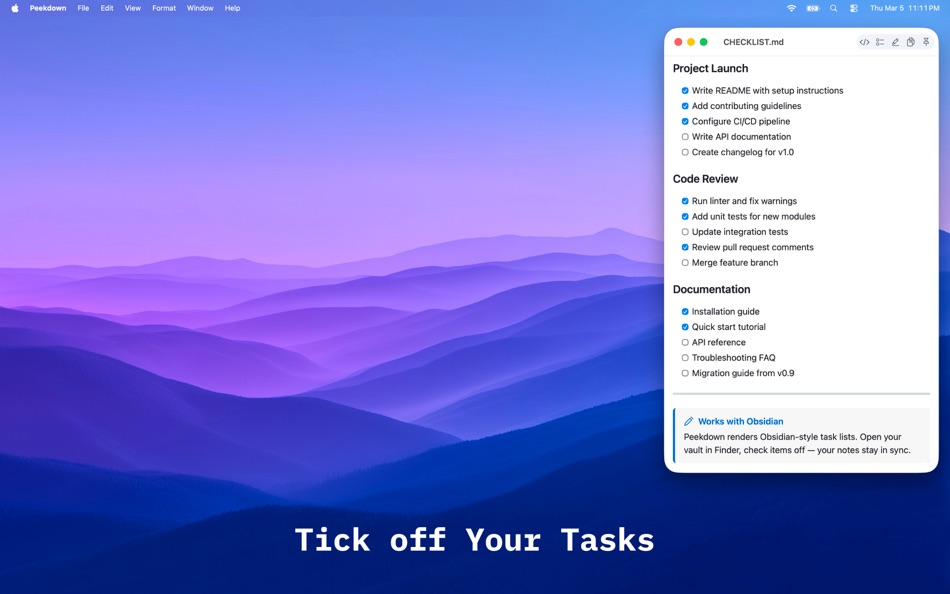Viewport: 950px width, 594px height.
Task: Click the Project Launch heading
Action: 710,68
